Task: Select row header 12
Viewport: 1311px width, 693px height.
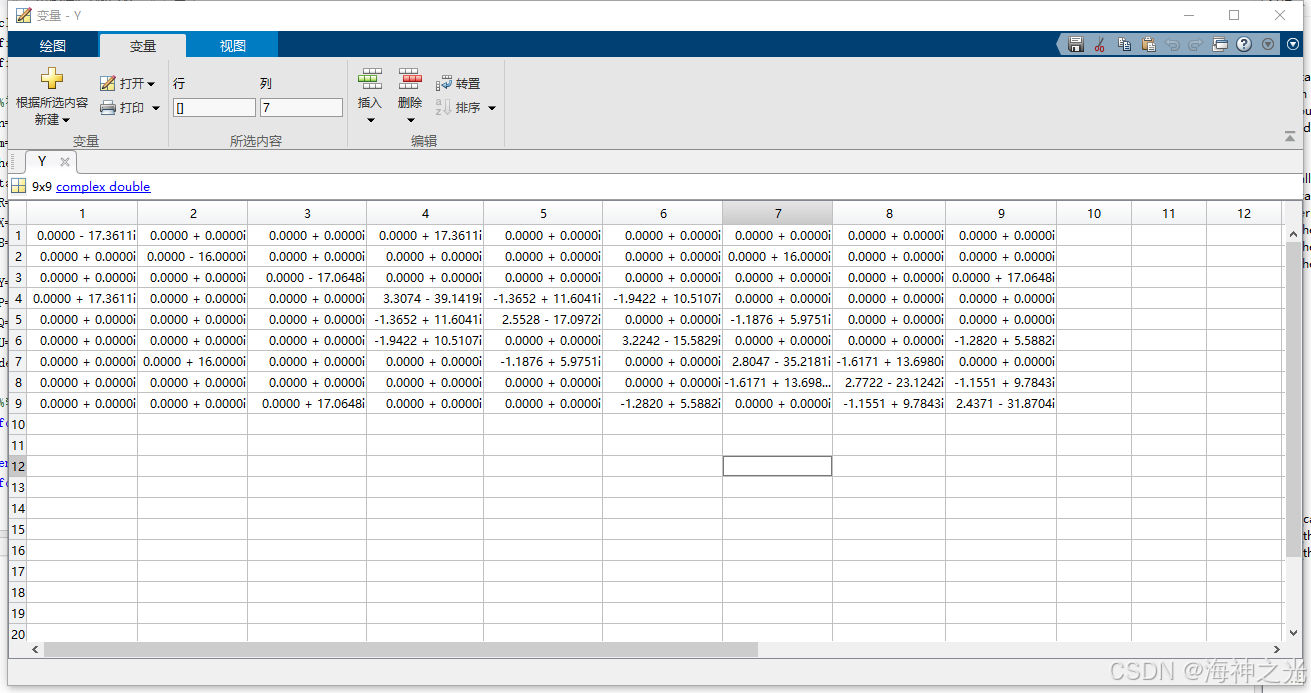Action: 17,466
